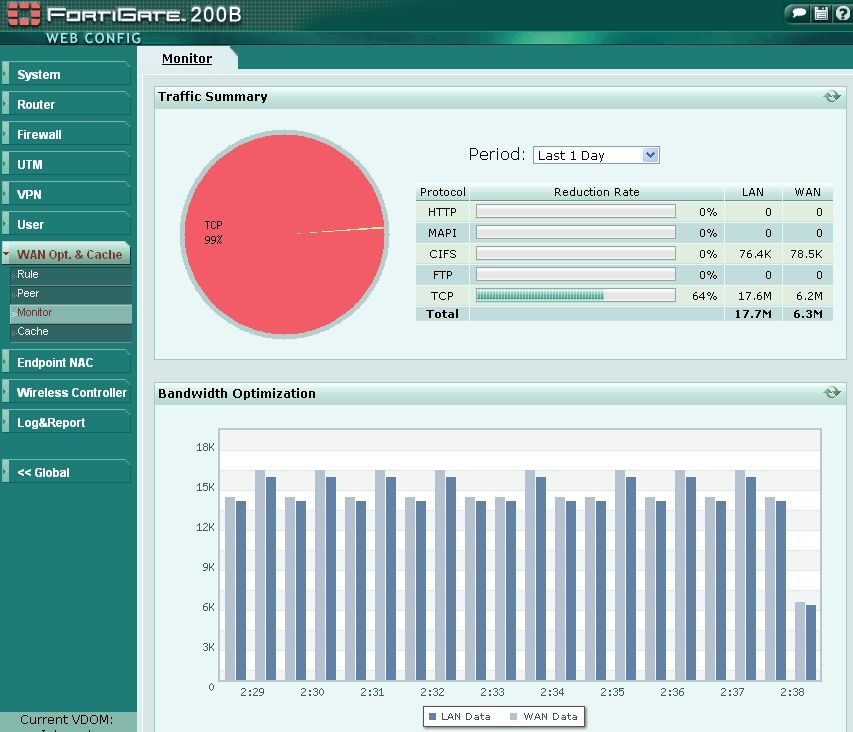
Task: Go to the Cache submenu item
Action: [32, 331]
